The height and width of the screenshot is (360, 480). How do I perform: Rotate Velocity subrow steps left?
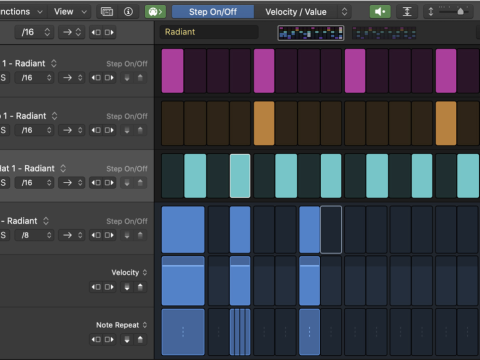point(96,287)
